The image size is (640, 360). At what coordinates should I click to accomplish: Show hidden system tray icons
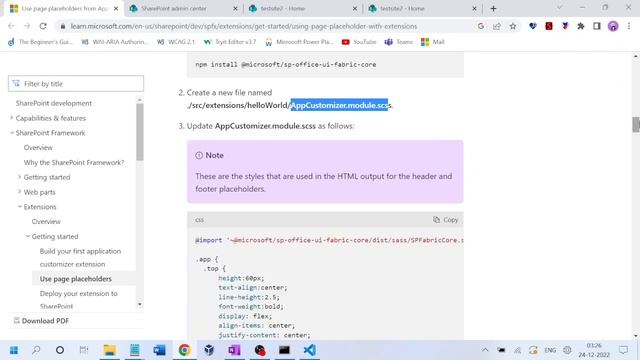485,350
